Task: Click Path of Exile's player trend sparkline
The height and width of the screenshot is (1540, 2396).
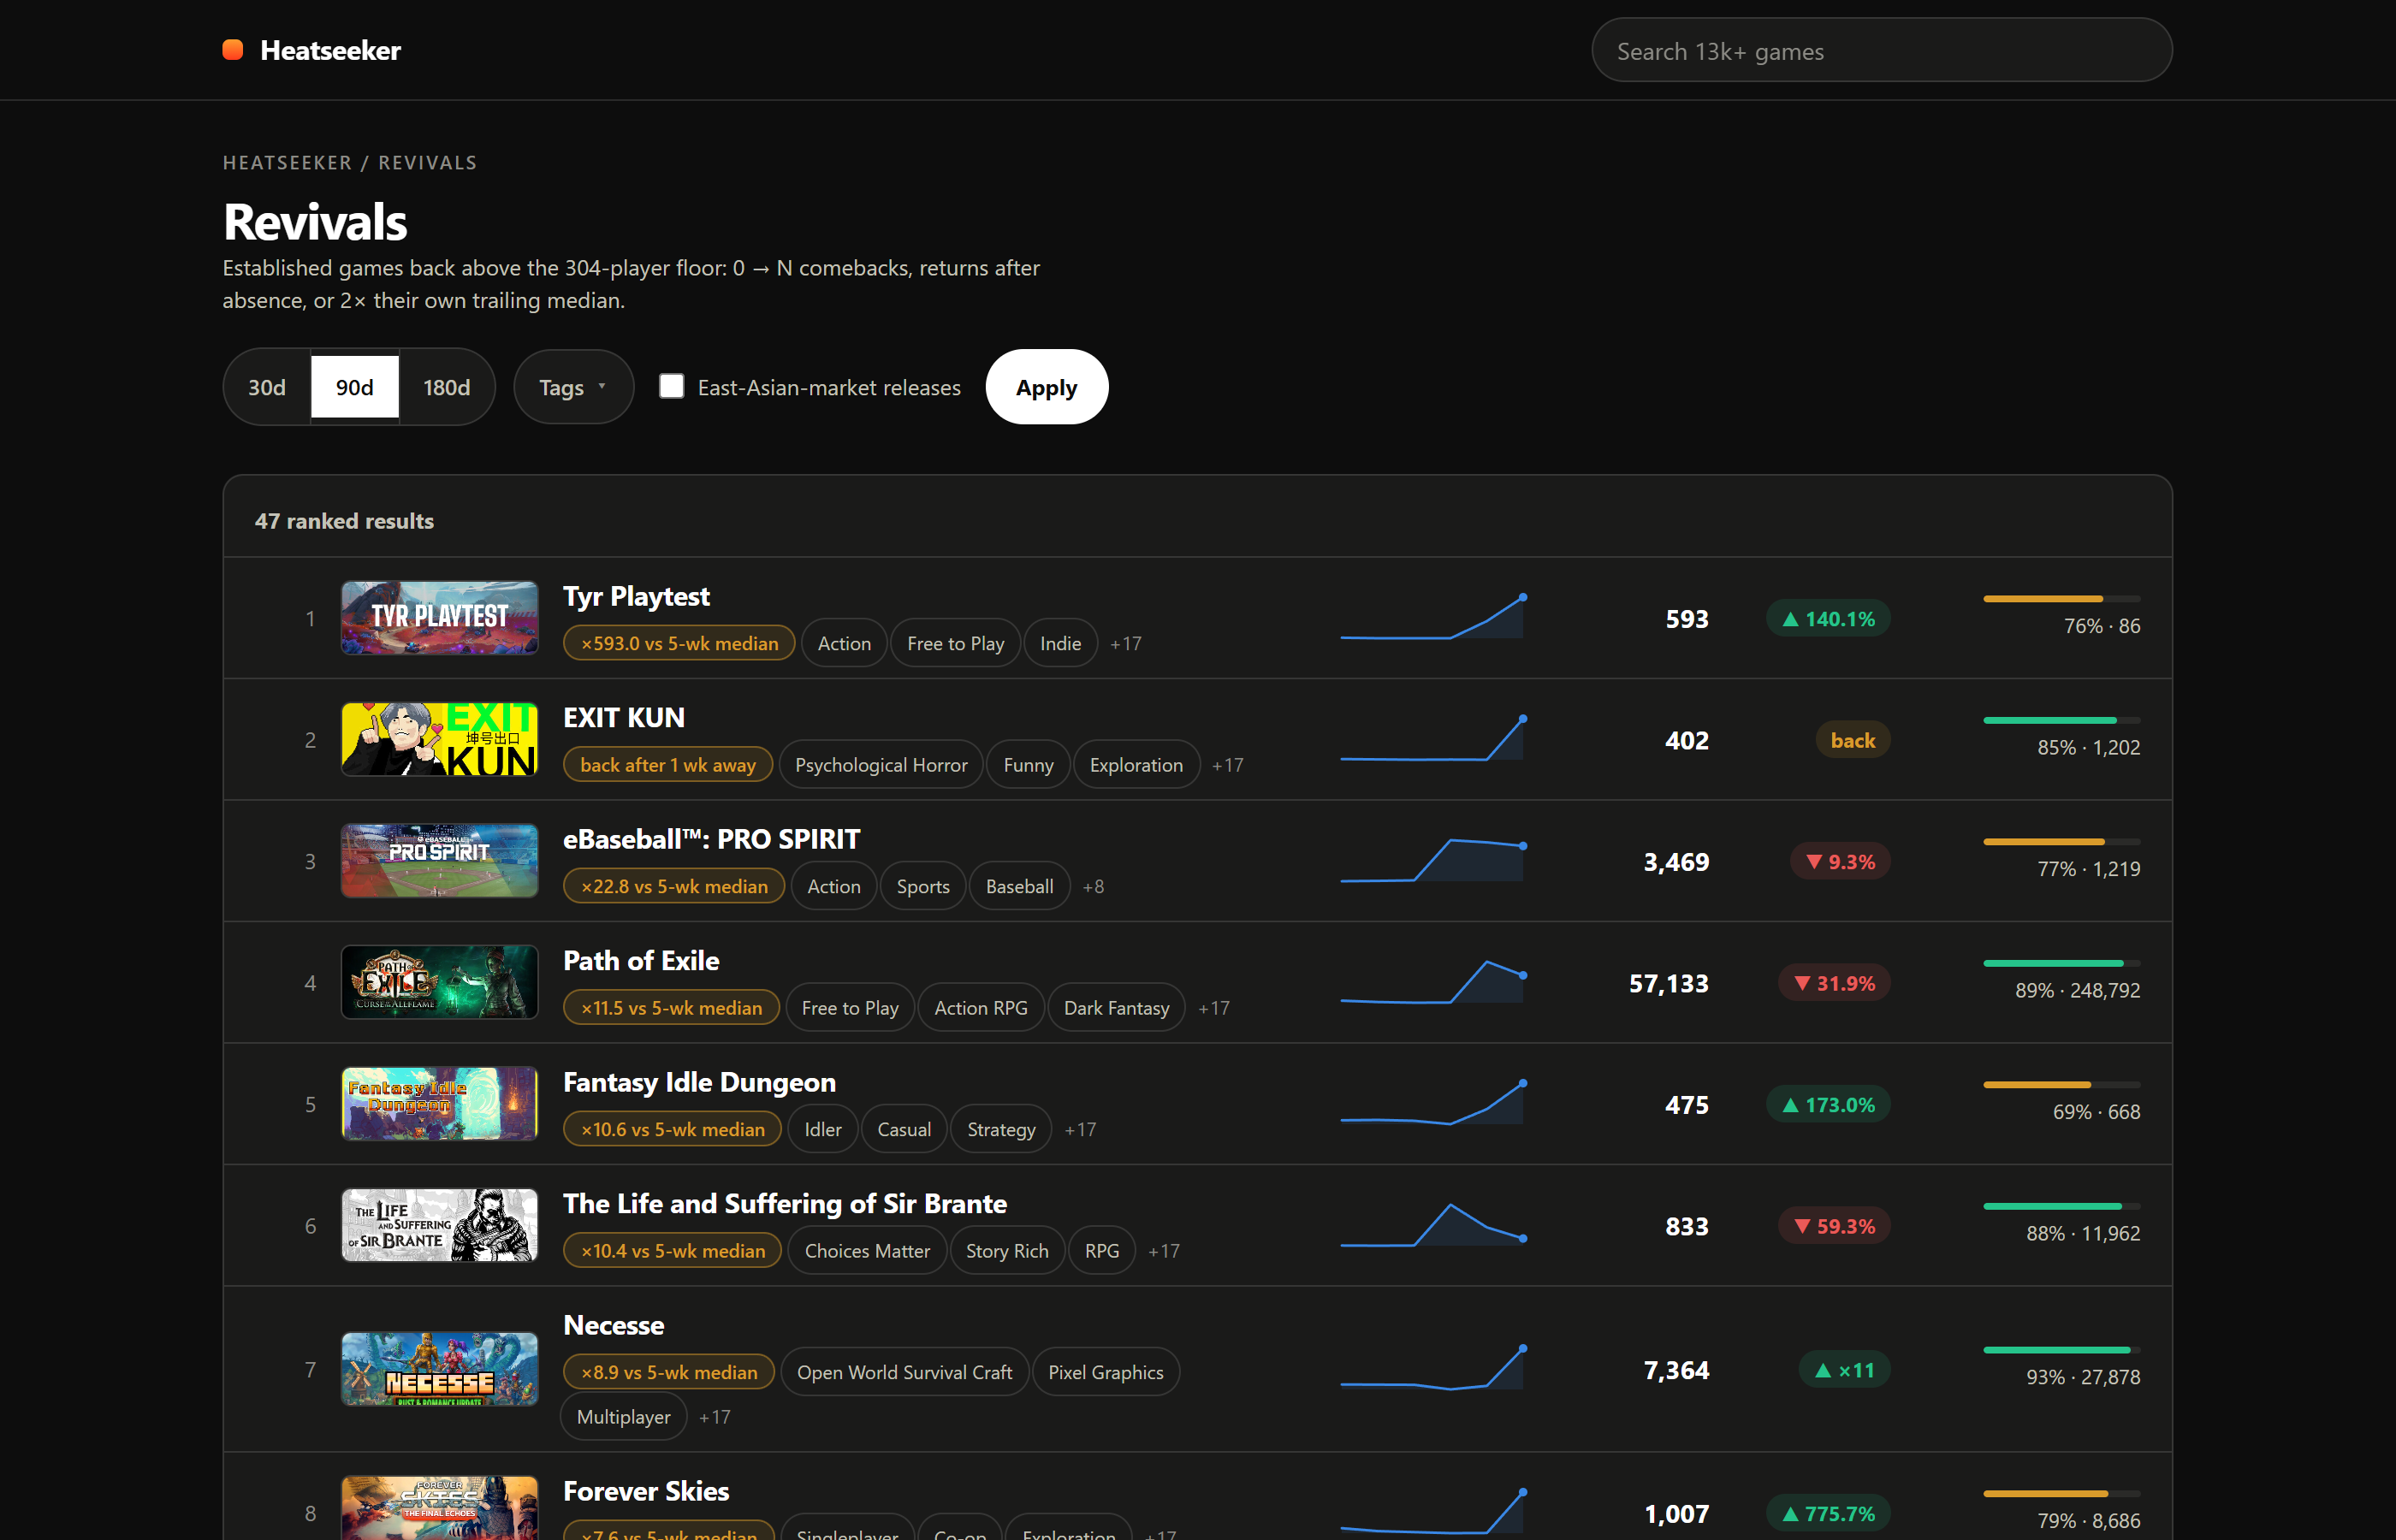Action: 1432,982
